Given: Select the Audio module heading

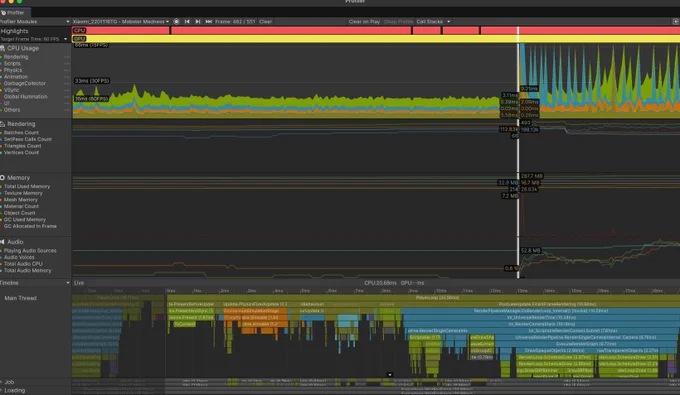Looking at the screenshot, I should pyautogui.click(x=15, y=242).
